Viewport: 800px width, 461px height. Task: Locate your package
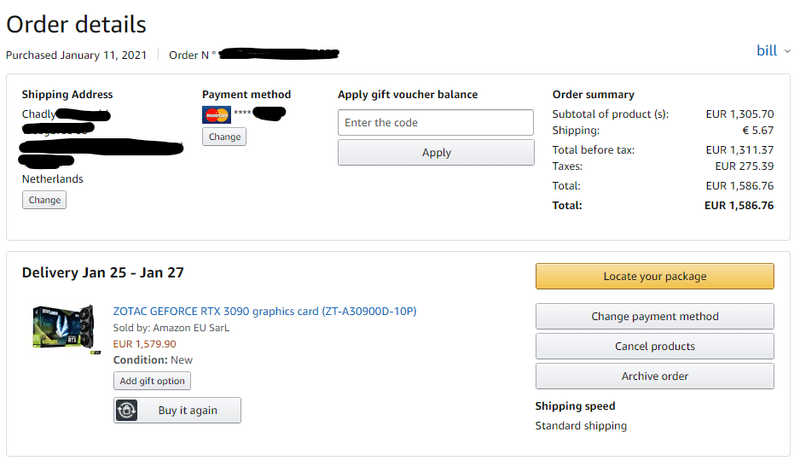point(655,276)
